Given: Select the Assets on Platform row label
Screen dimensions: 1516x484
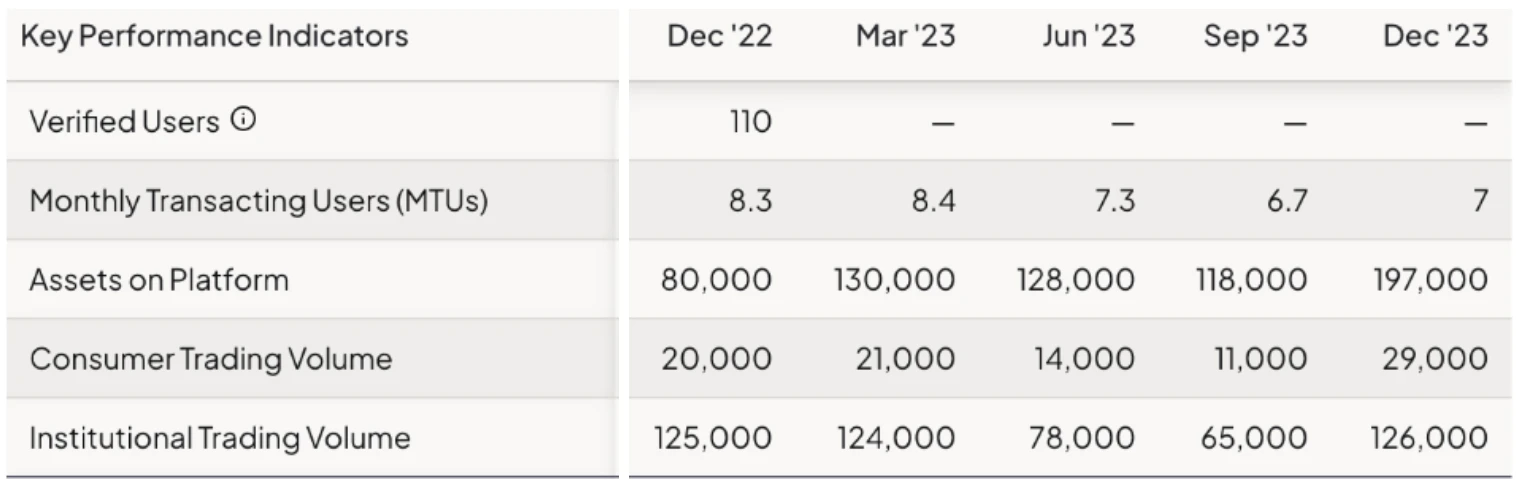Looking at the screenshot, I should click(x=159, y=280).
